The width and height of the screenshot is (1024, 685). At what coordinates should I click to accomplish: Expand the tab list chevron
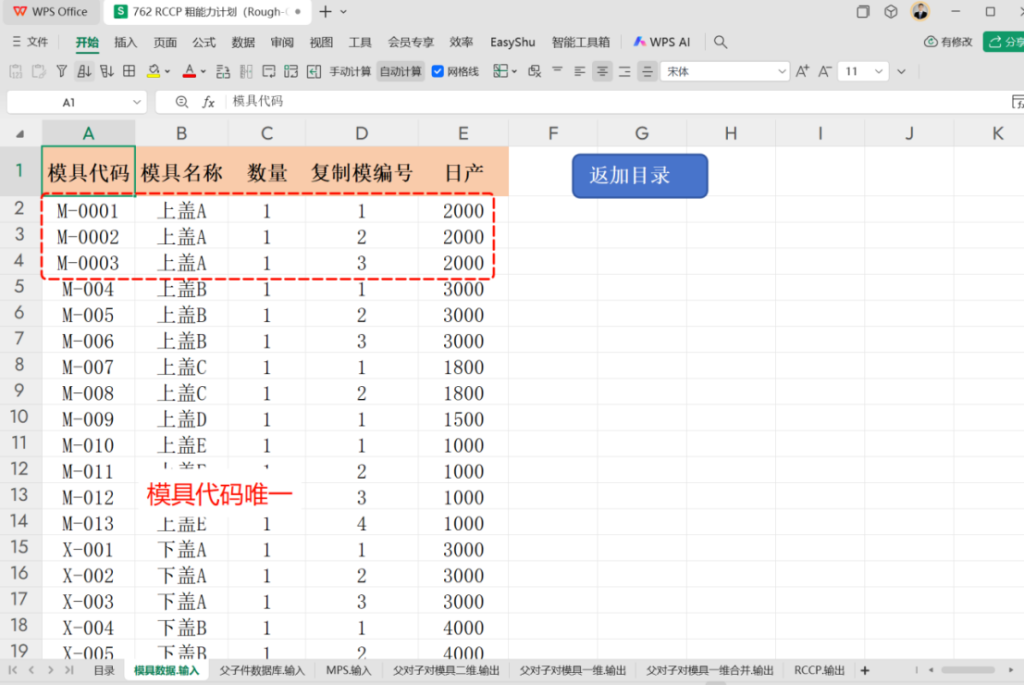point(344,12)
